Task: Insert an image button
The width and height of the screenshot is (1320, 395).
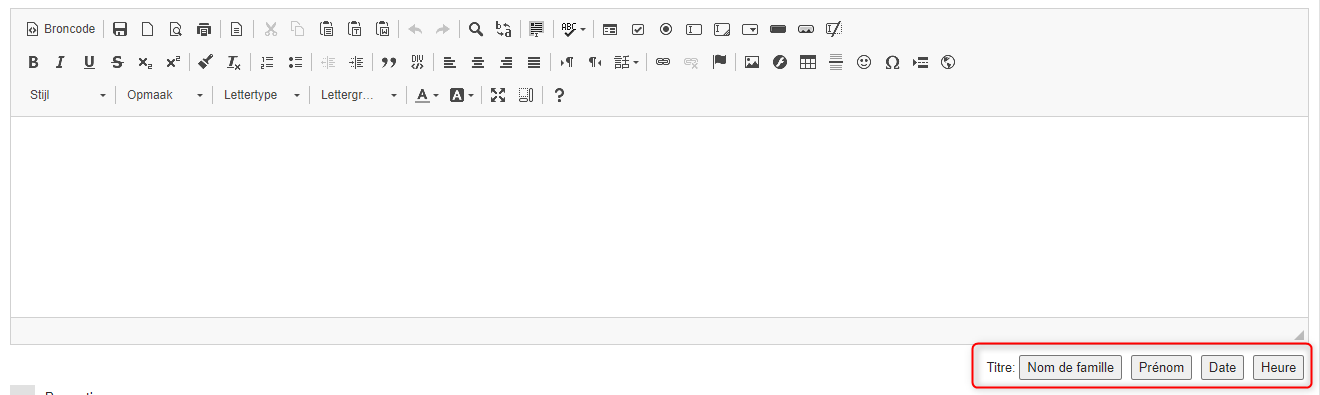Action: [x=806, y=29]
